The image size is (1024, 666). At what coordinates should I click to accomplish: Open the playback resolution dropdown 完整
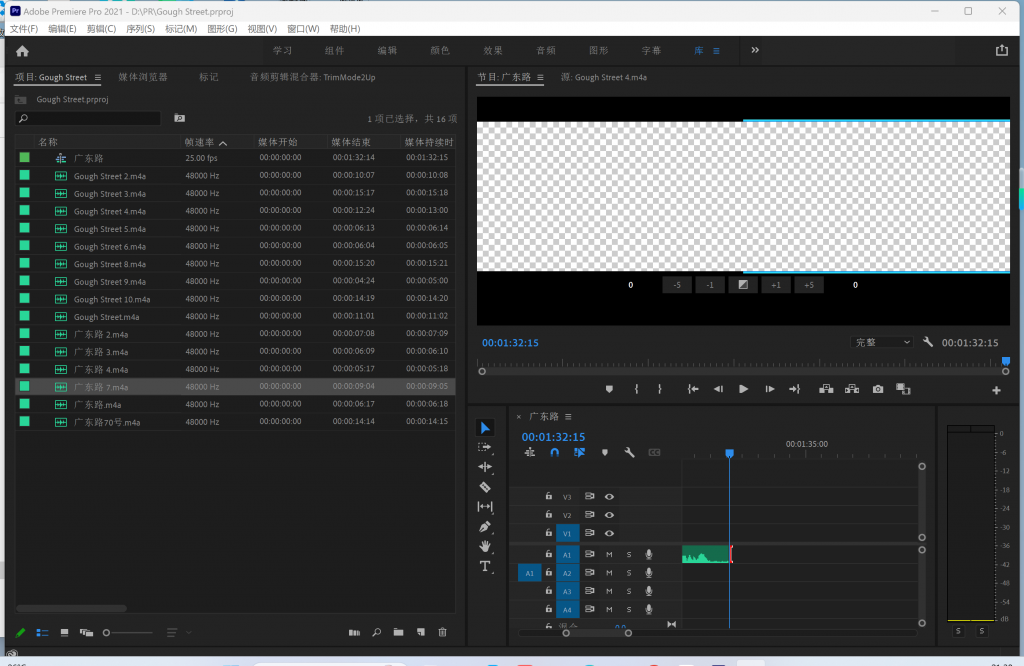pos(882,342)
